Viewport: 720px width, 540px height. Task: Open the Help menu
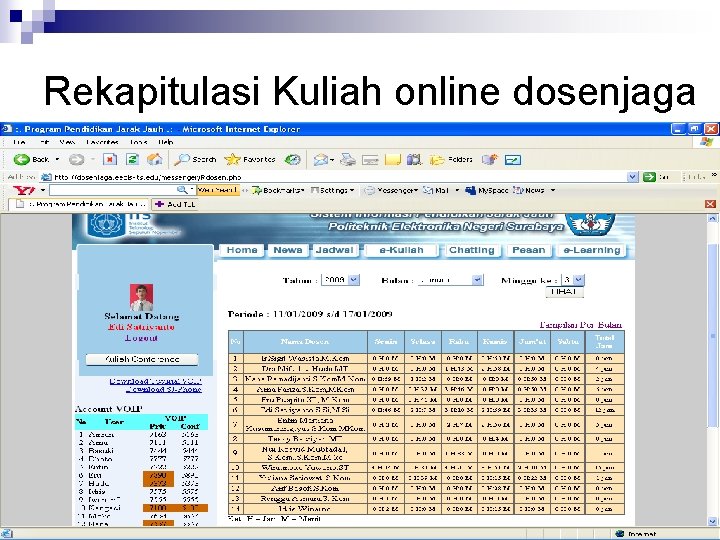(x=165, y=142)
